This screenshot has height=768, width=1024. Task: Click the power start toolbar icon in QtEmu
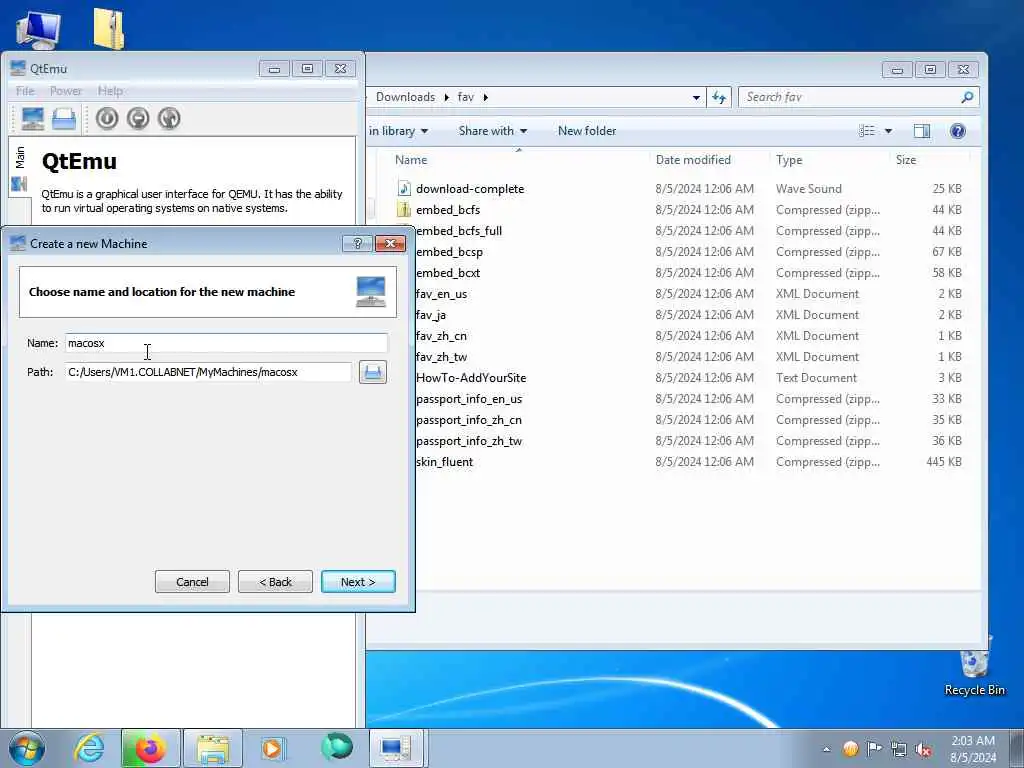coord(107,118)
